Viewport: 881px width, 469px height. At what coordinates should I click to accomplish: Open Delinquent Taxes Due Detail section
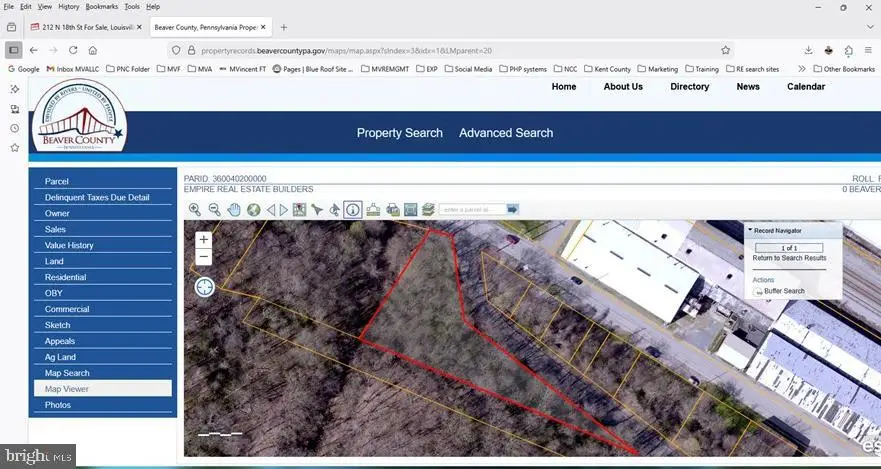coord(97,198)
